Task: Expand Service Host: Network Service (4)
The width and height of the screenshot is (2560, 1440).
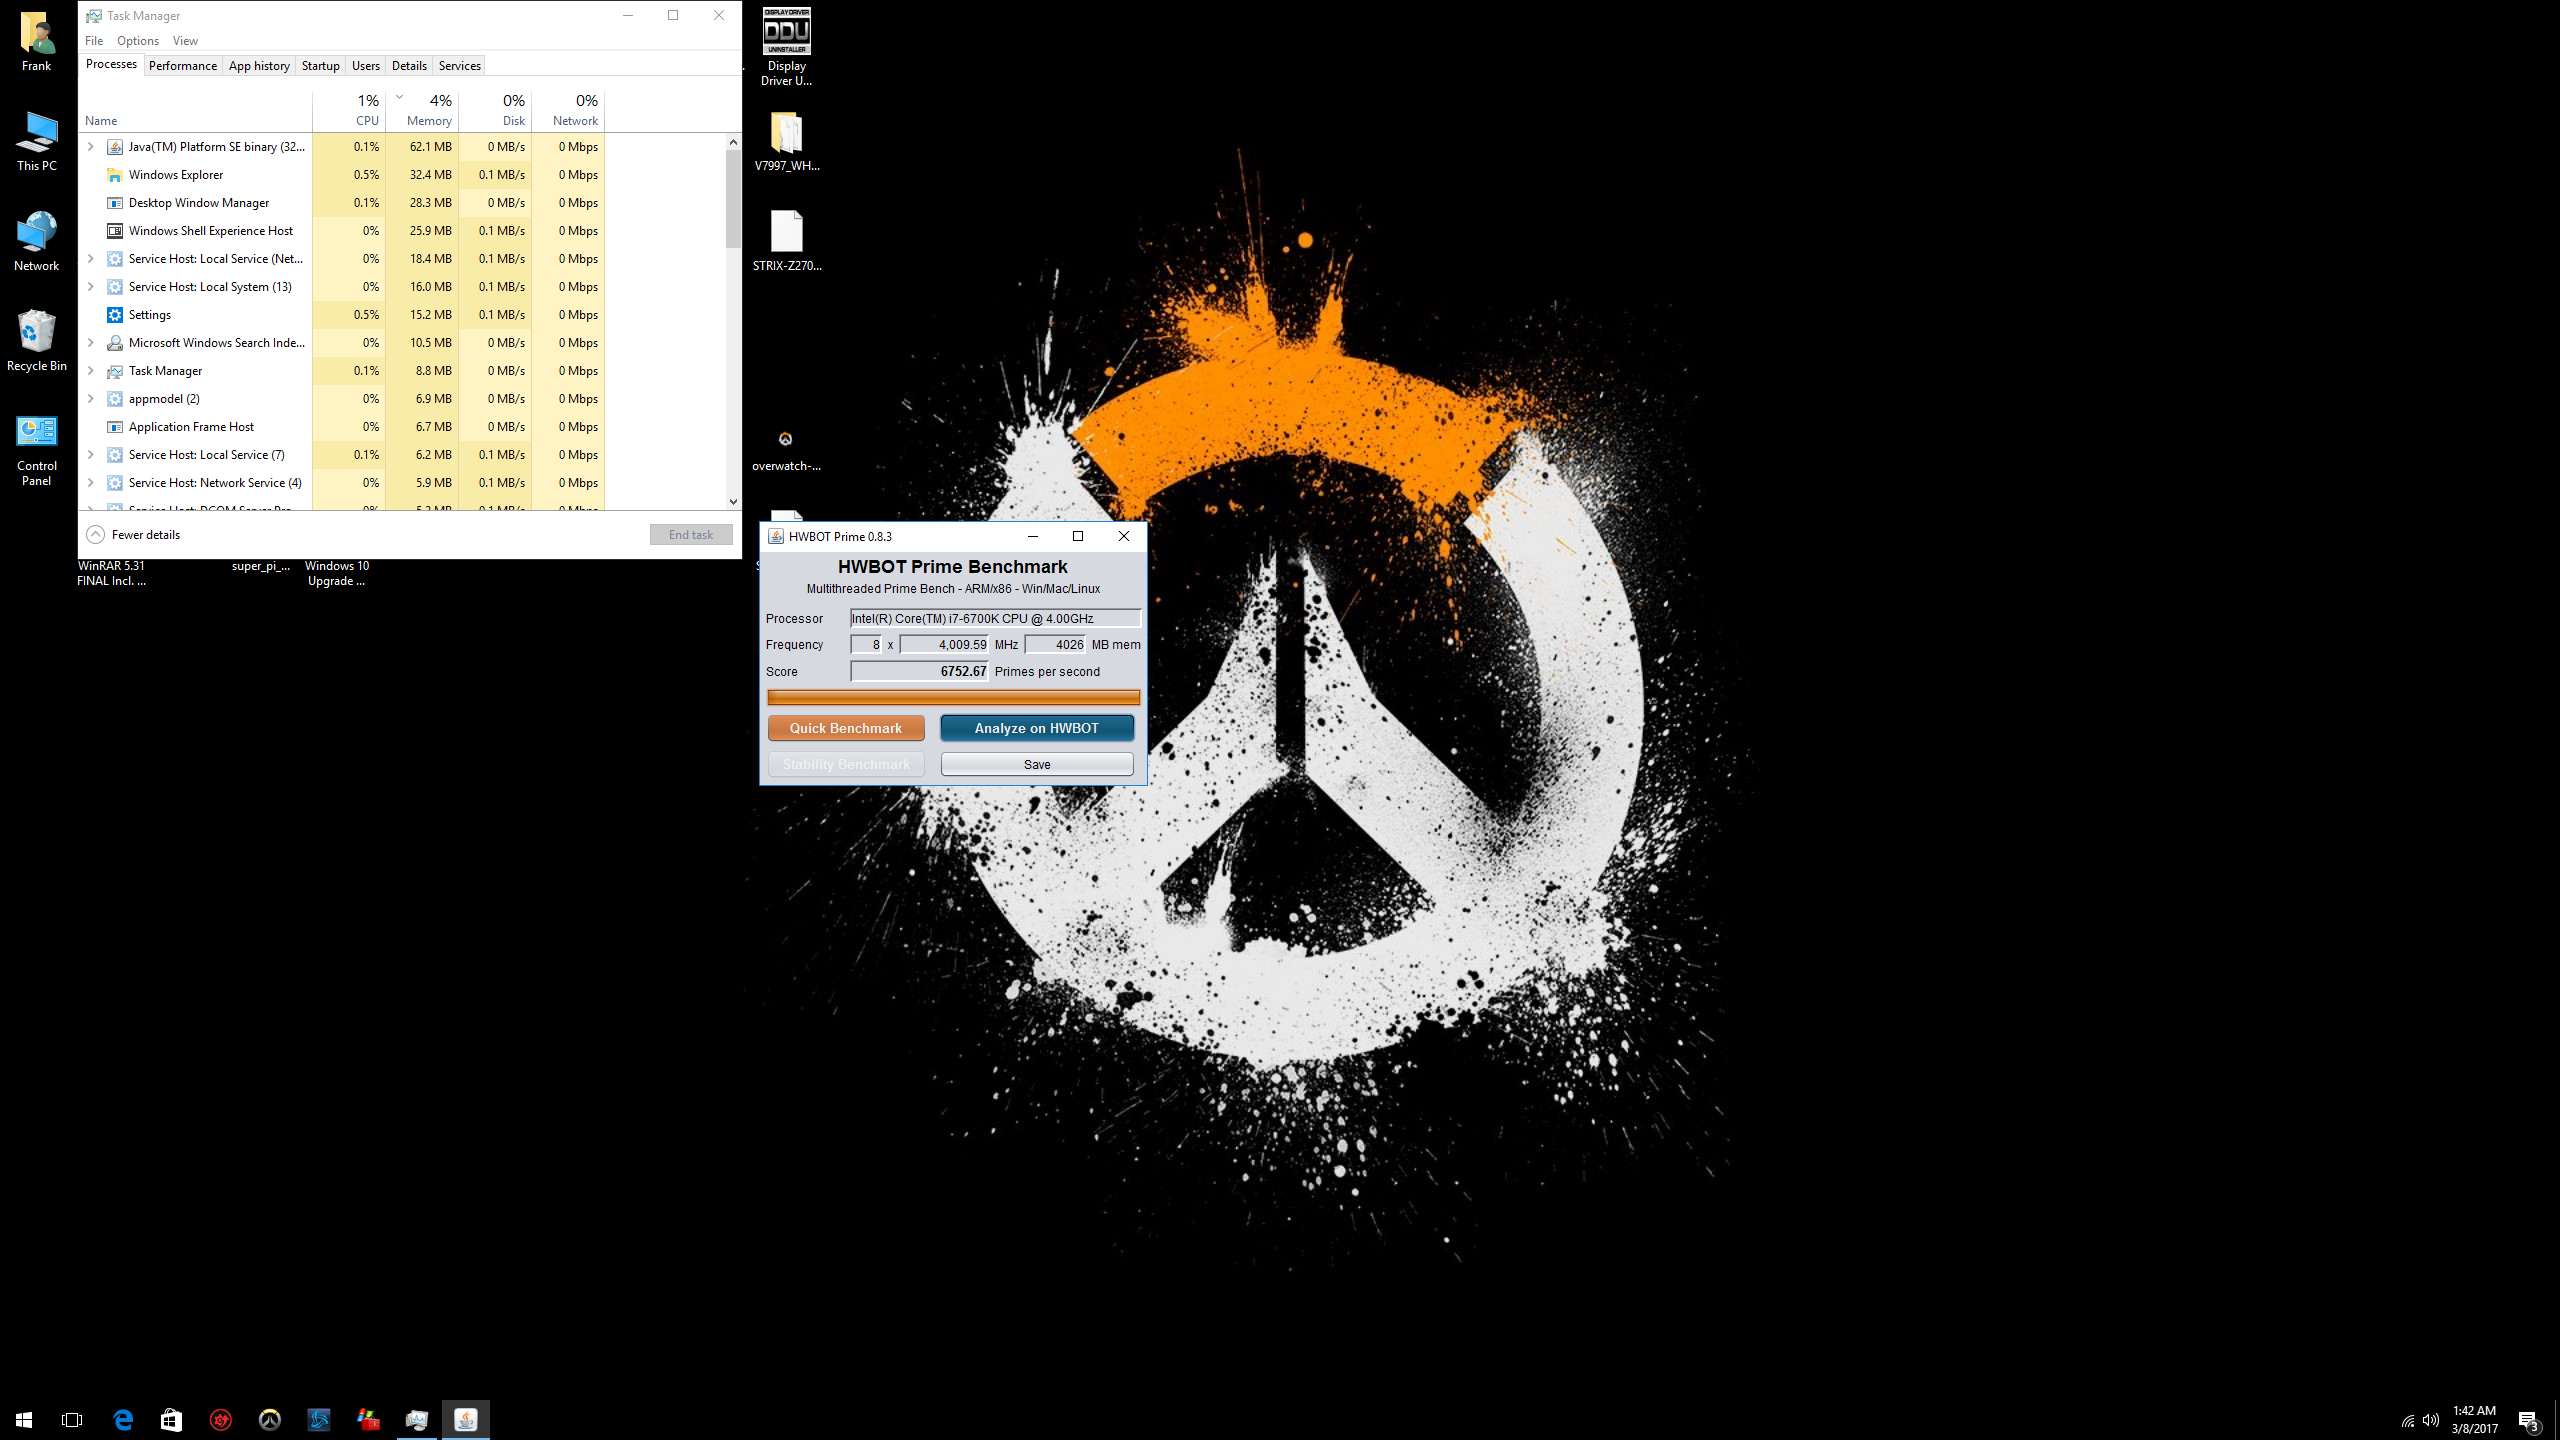Action: [91, 483]
